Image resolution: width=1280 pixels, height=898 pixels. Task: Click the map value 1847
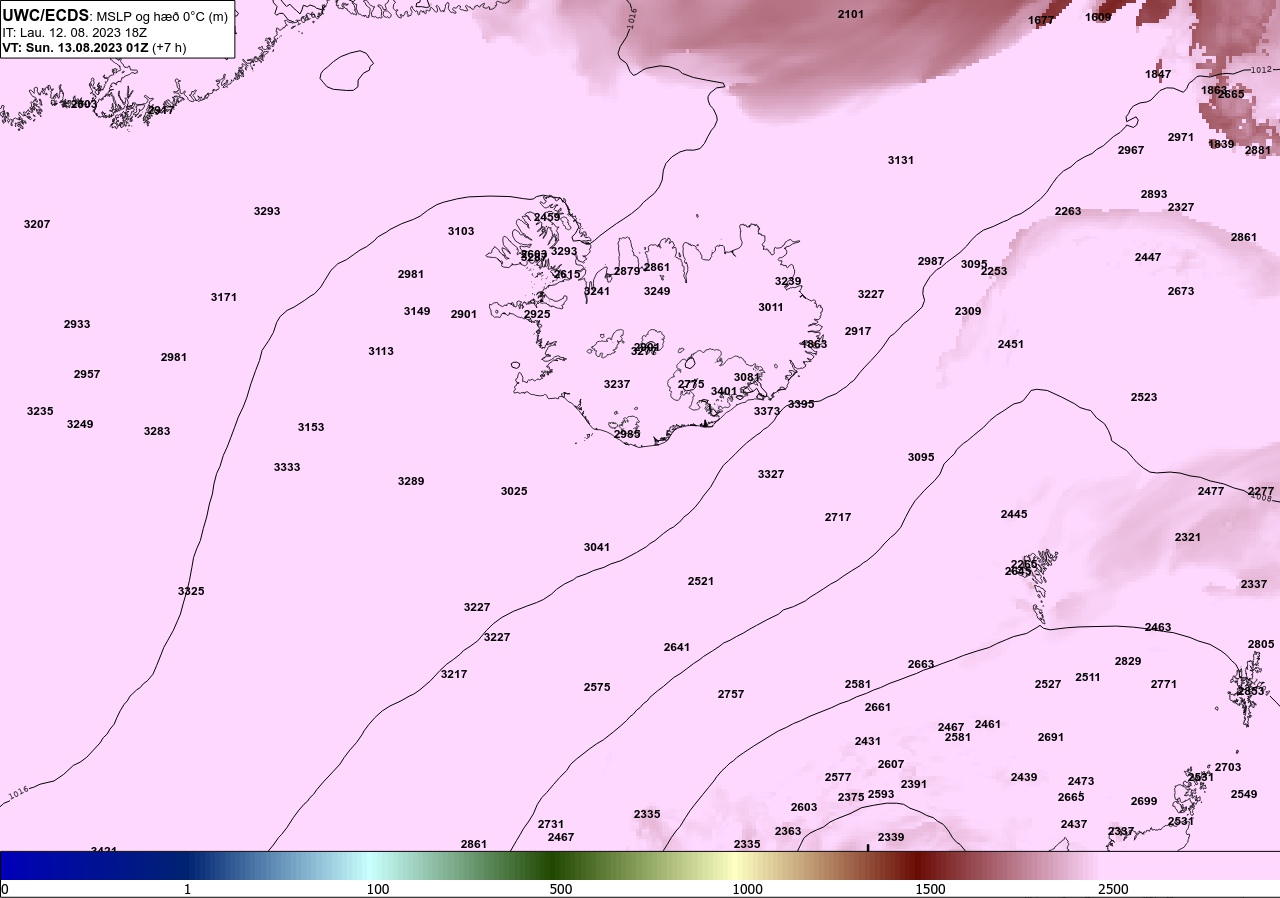[1158, 74]
